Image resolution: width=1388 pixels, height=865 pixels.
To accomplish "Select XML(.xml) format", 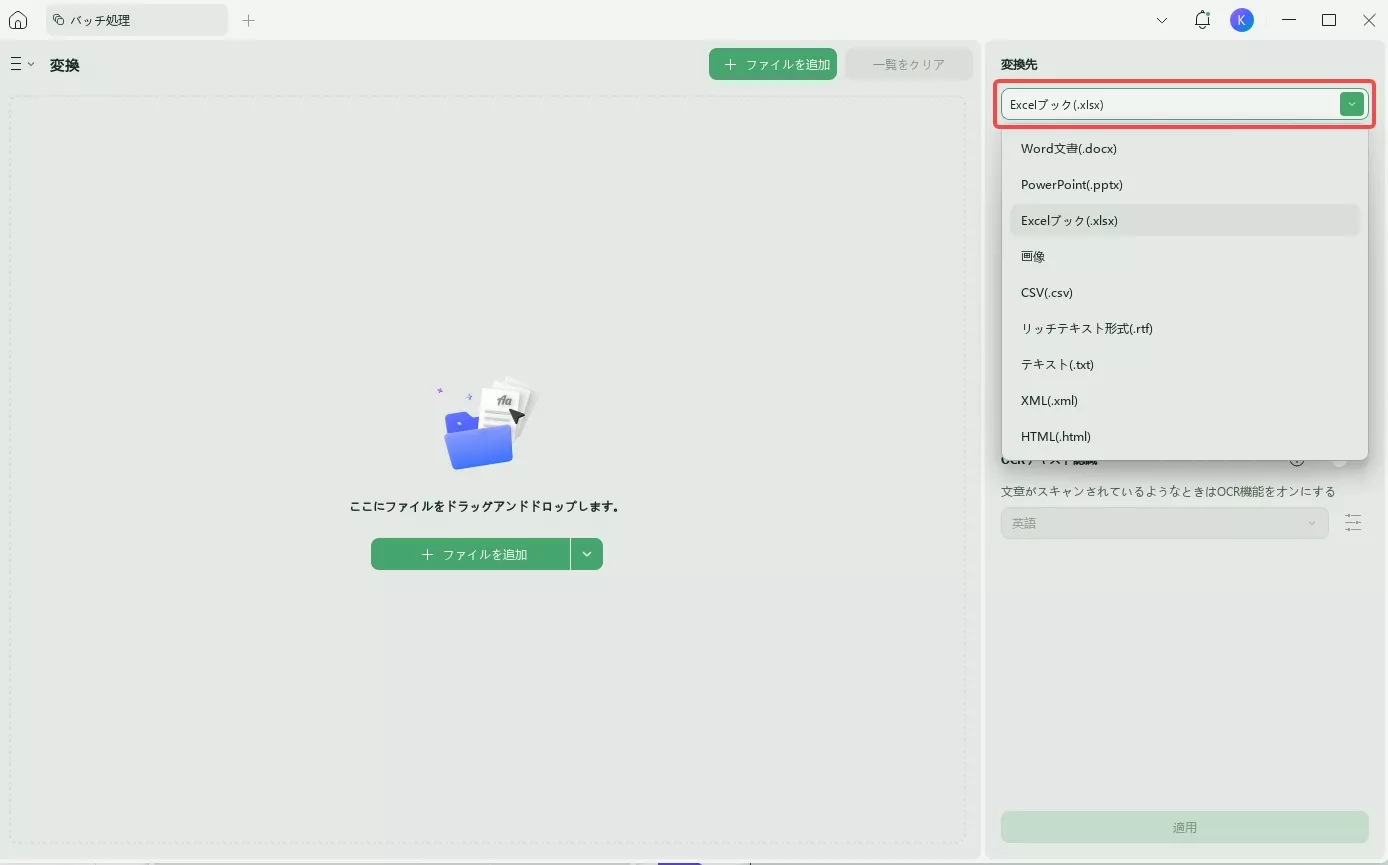I will tap(1185, 400).
